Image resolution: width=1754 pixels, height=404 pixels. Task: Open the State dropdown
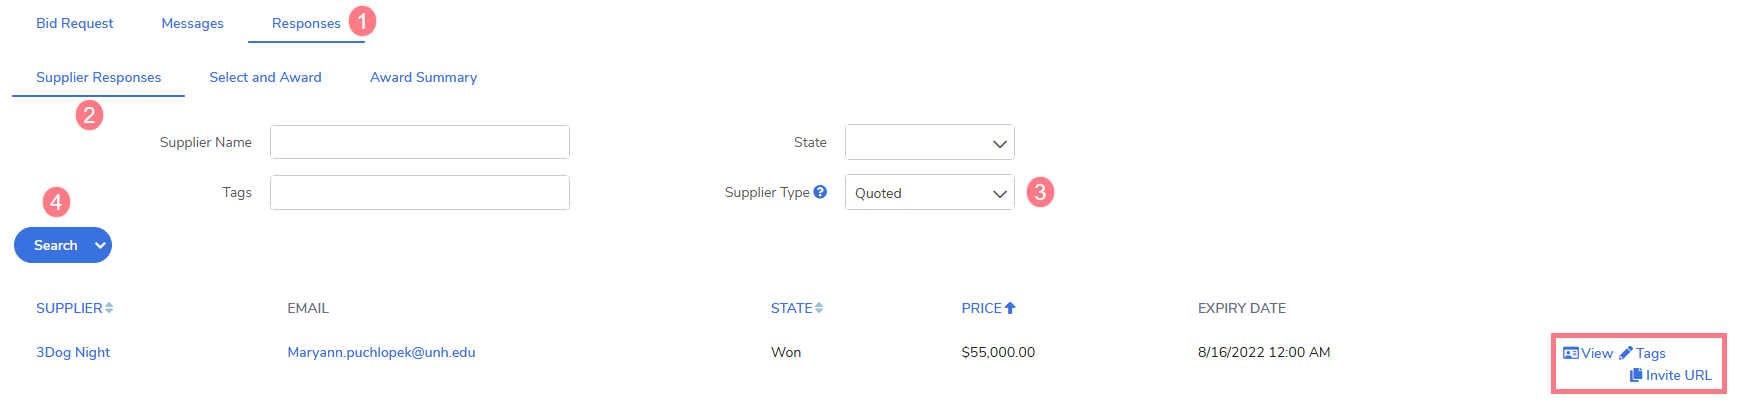coord(930,142)
